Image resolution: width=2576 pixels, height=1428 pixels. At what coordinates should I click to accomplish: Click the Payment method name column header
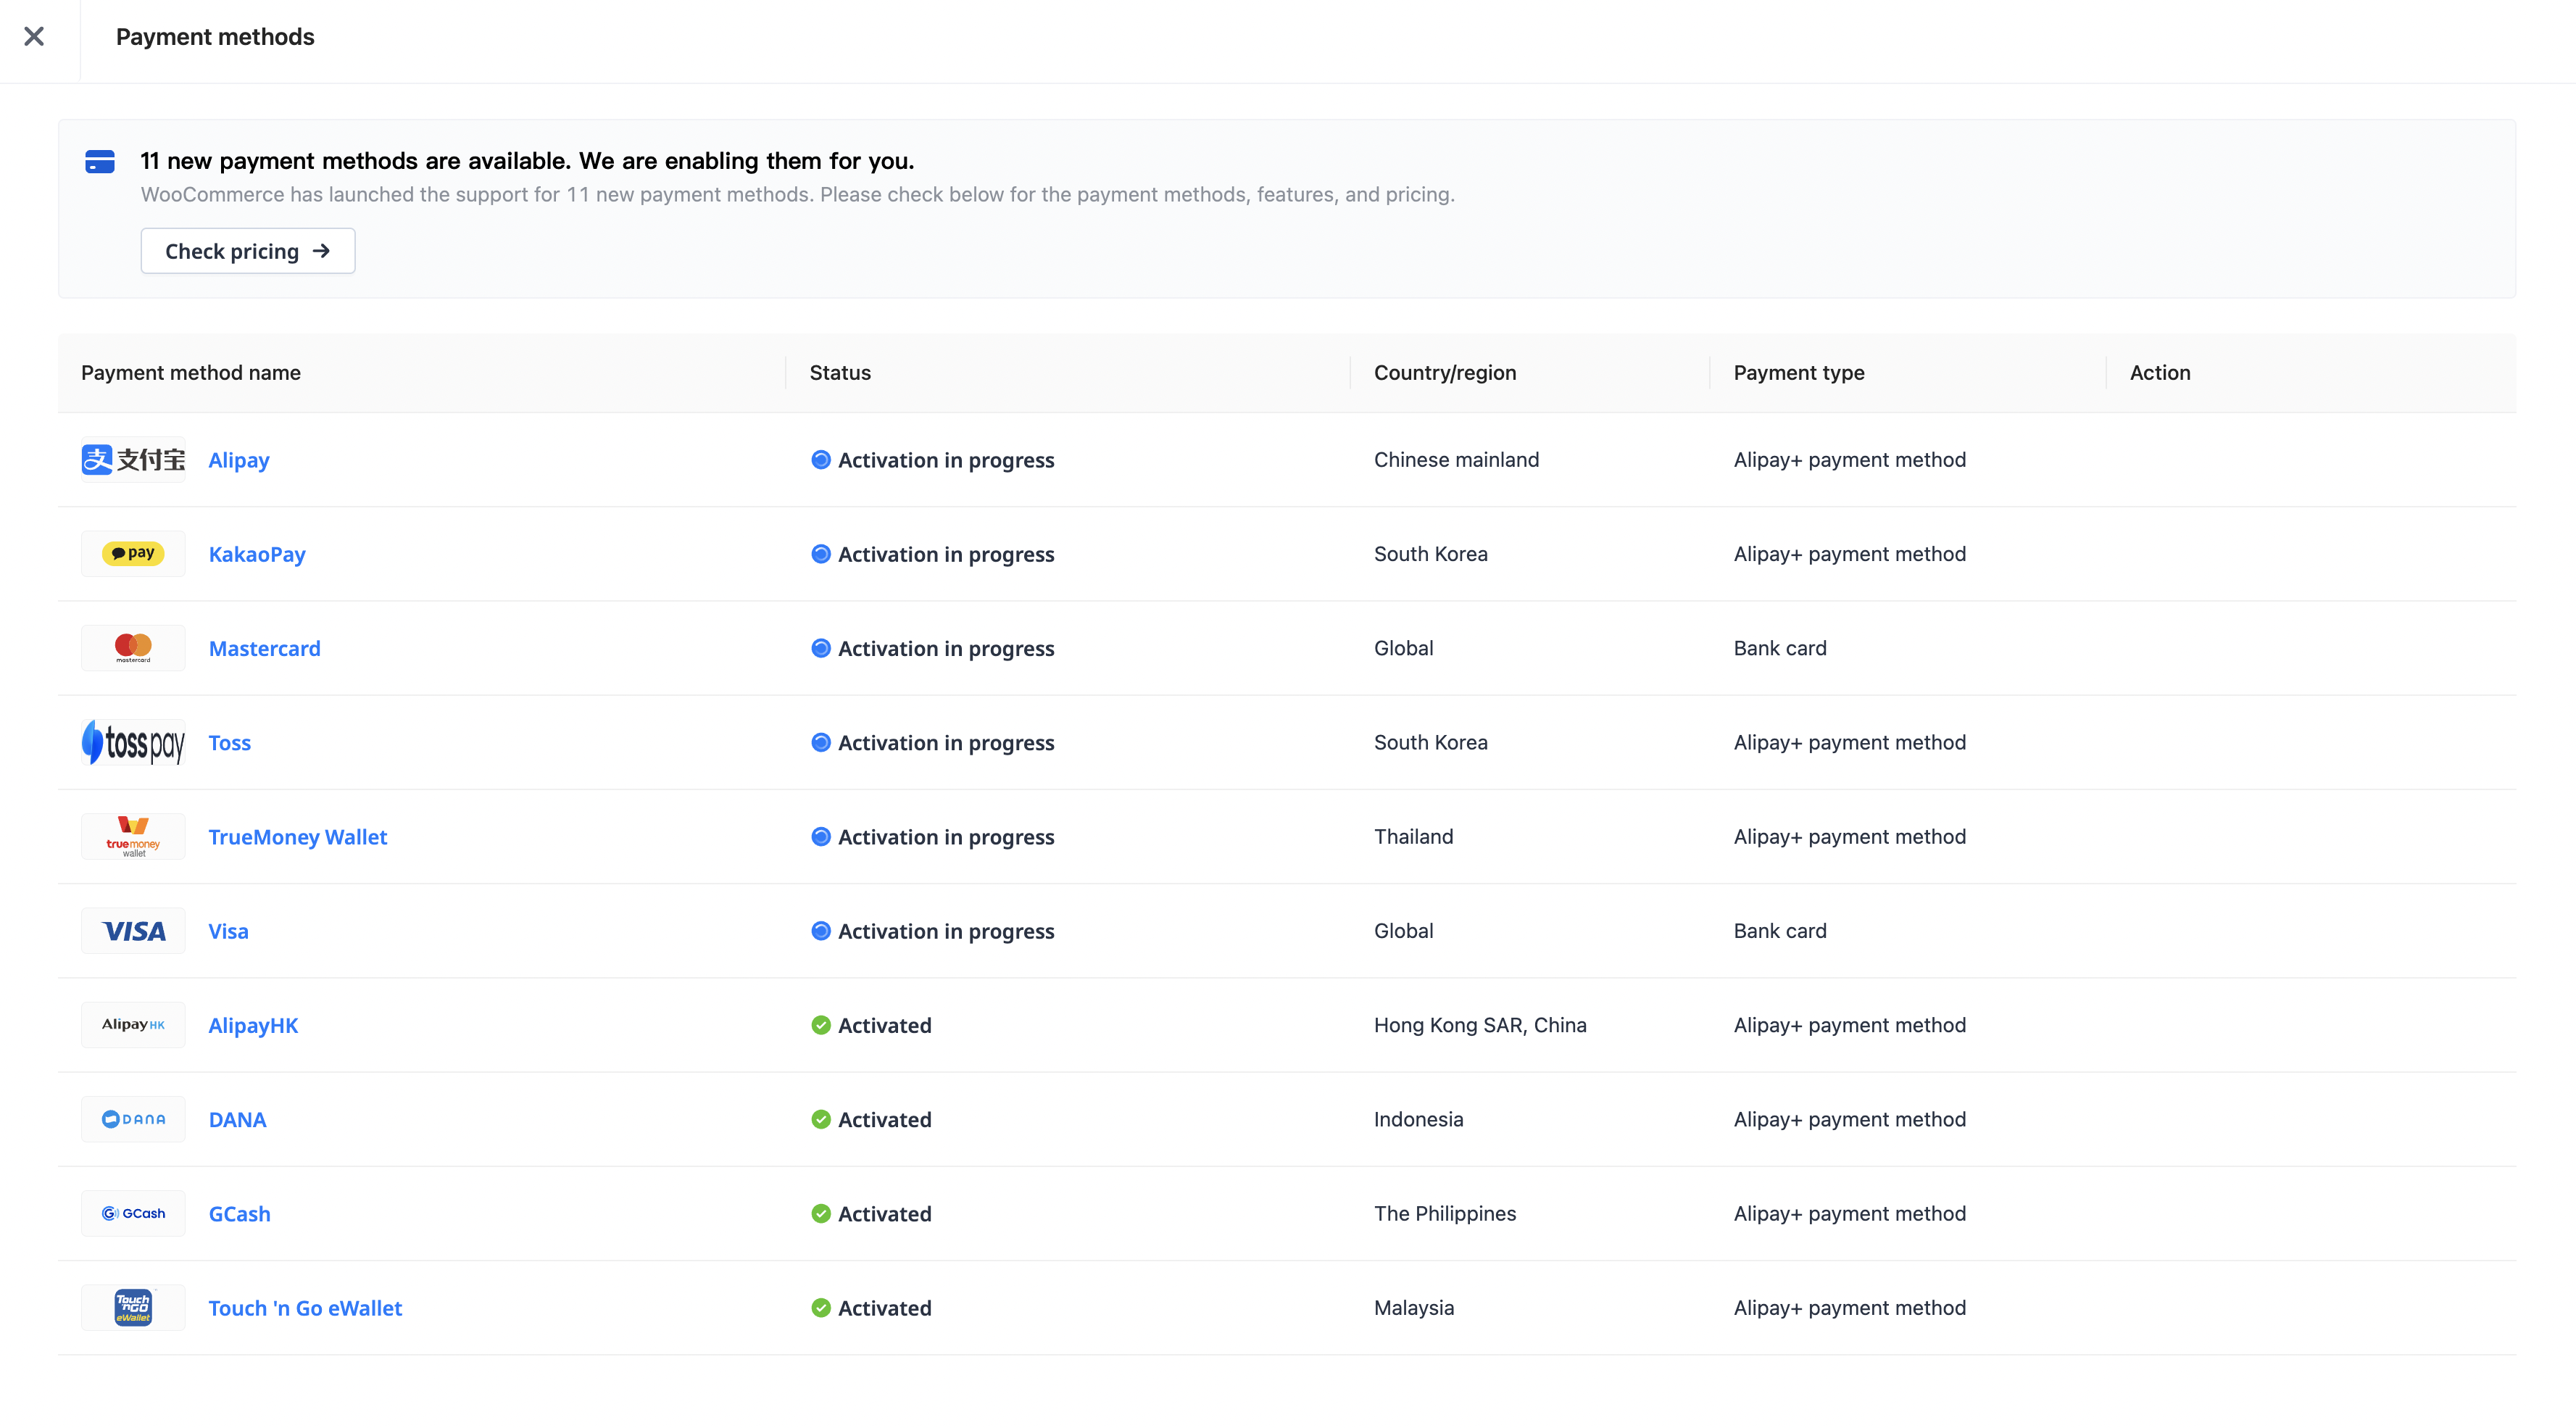click(x=191, y=373)
